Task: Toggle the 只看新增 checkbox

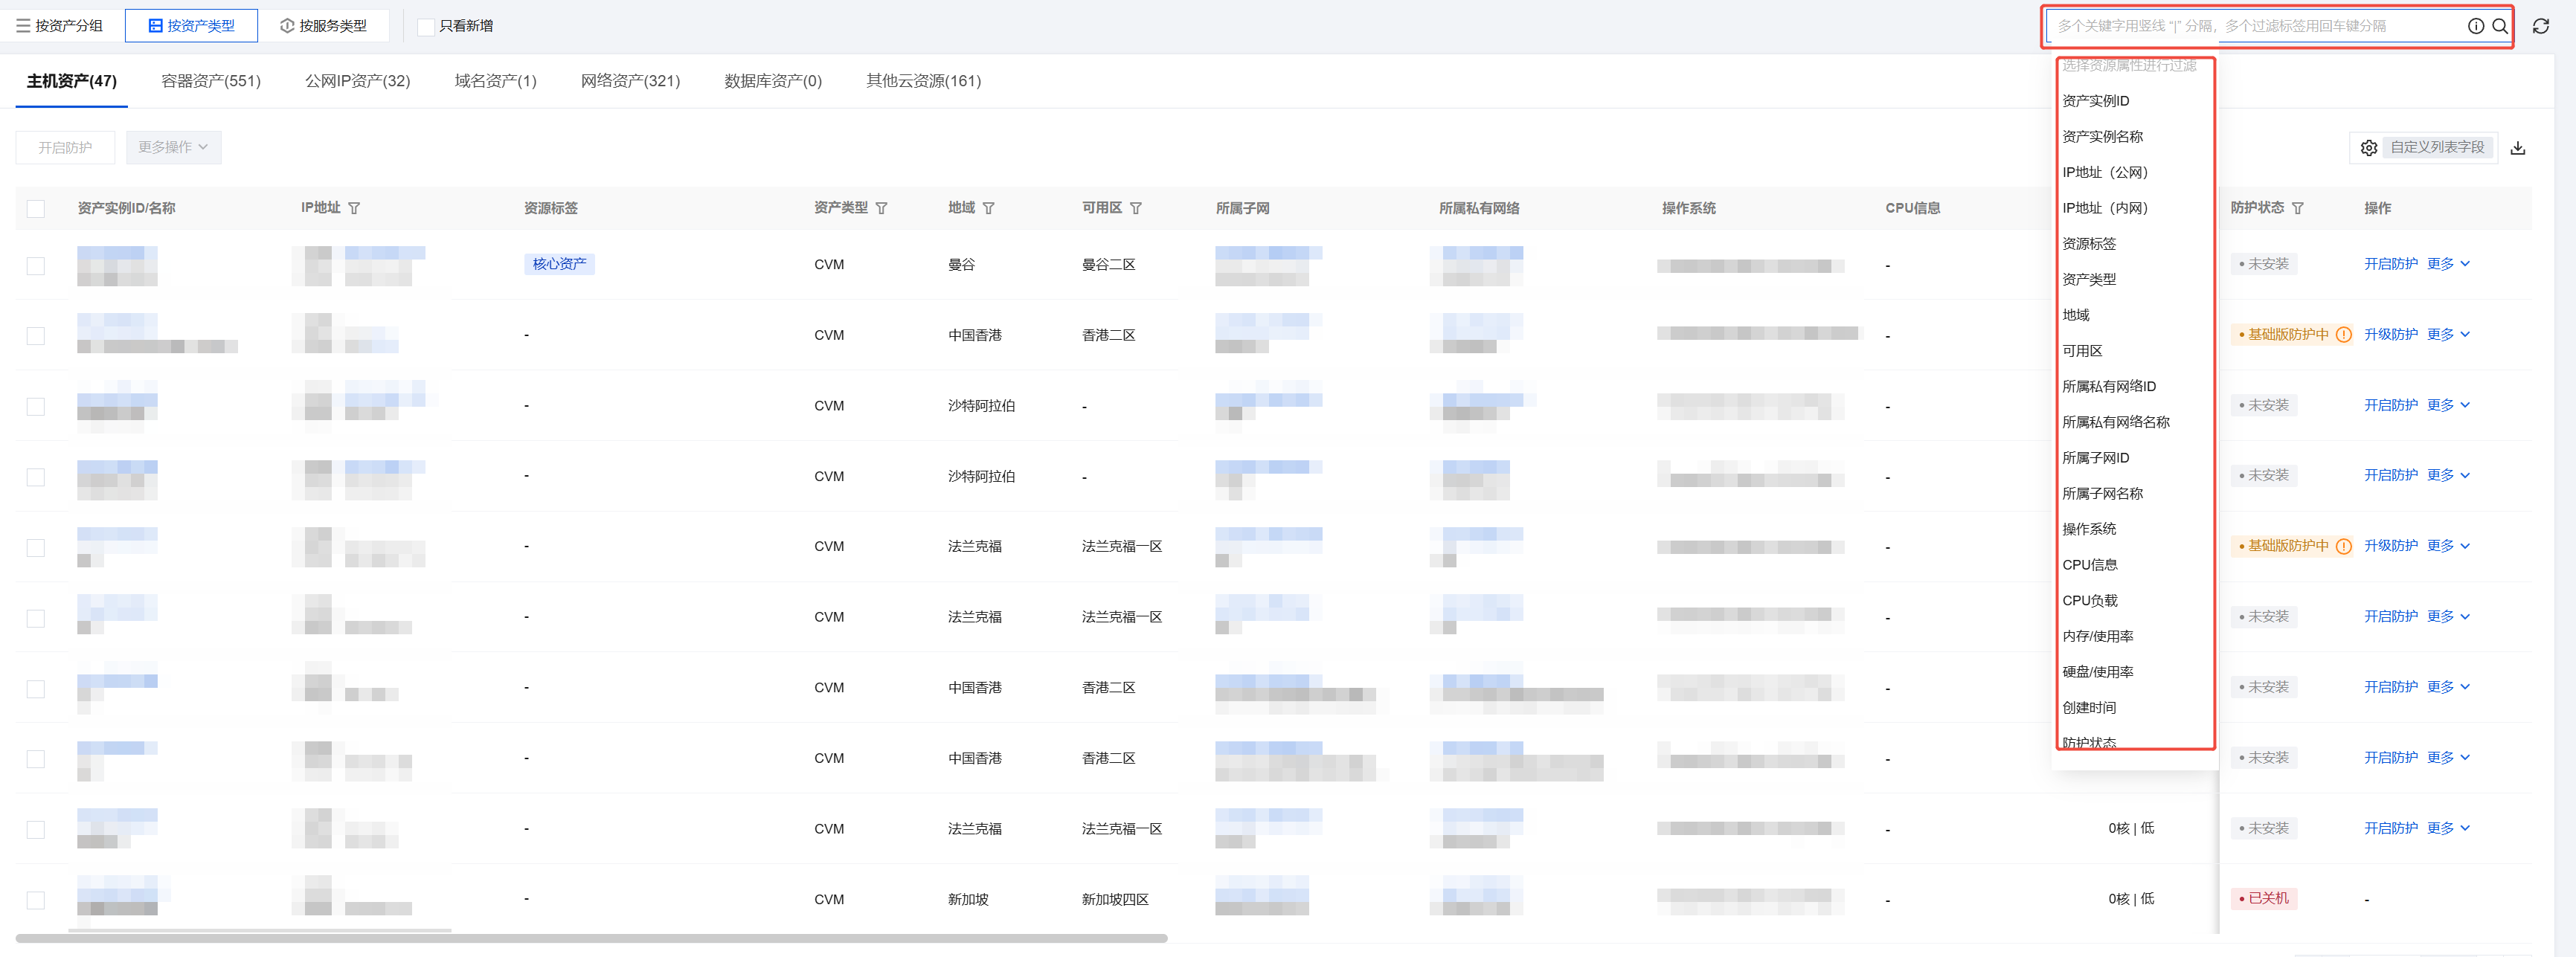Action: pyautogui.click(x=426, y=26)
